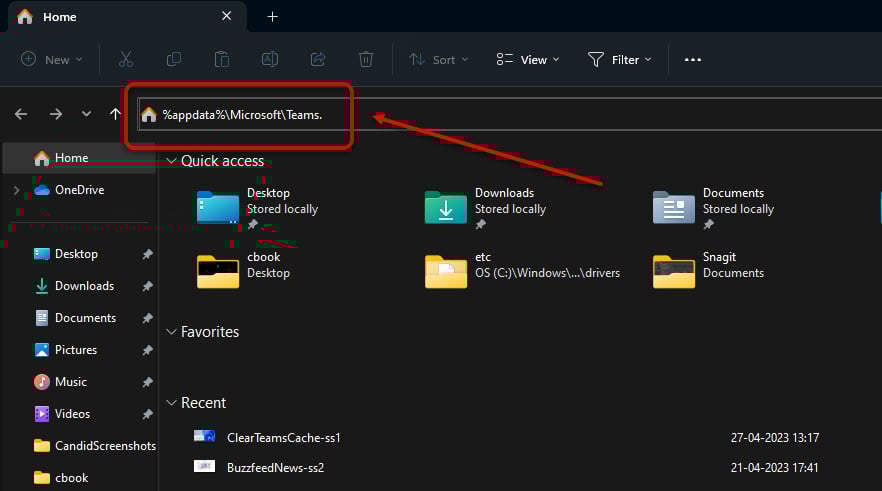The image size is (882, 491).
Task: Click the pin icon beside Pictures
Action: click(x=147, y=350)
